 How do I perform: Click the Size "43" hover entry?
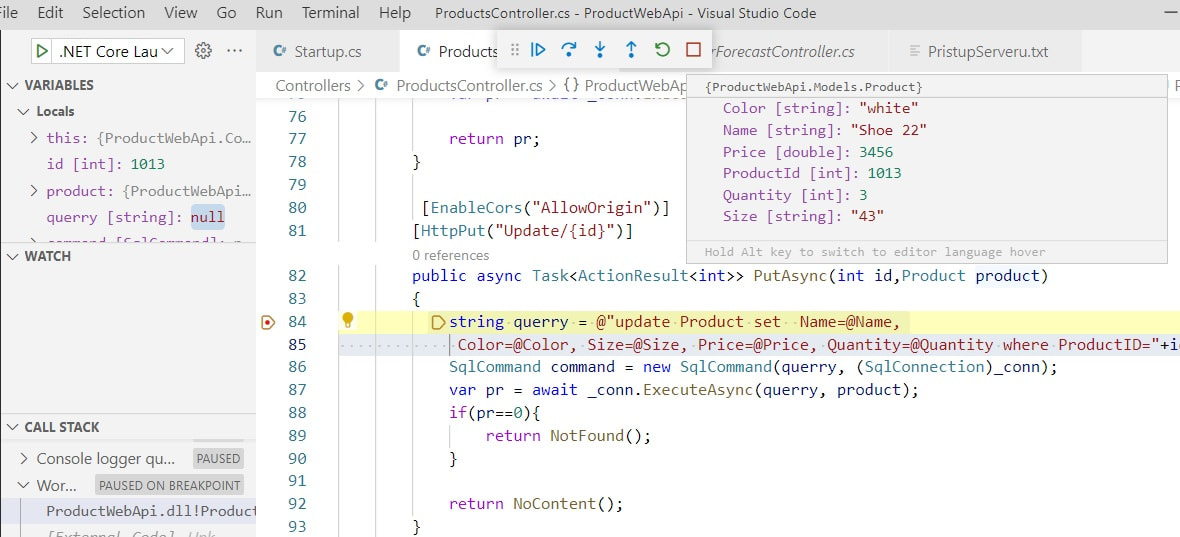click(804, 217)
